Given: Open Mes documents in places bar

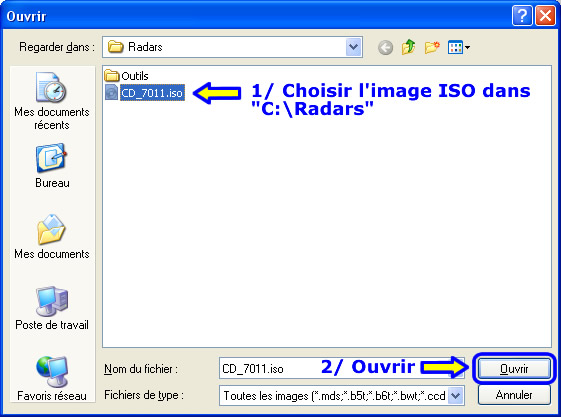Looking at the screenshot, I should pos(52,236).
